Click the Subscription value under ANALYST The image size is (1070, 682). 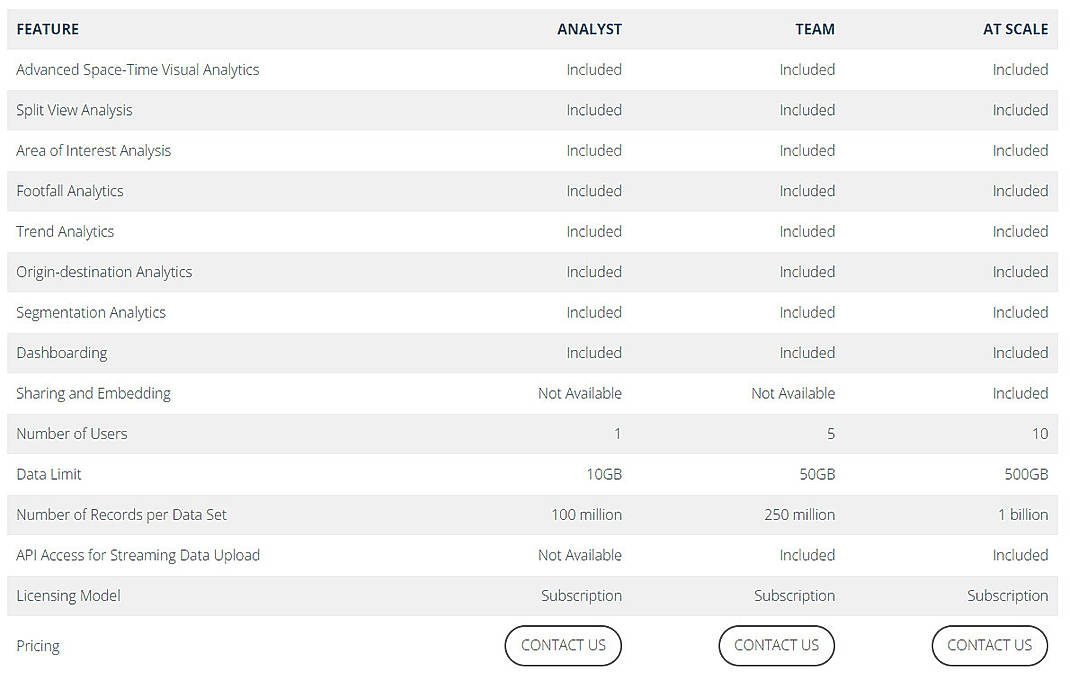point(581,595)
